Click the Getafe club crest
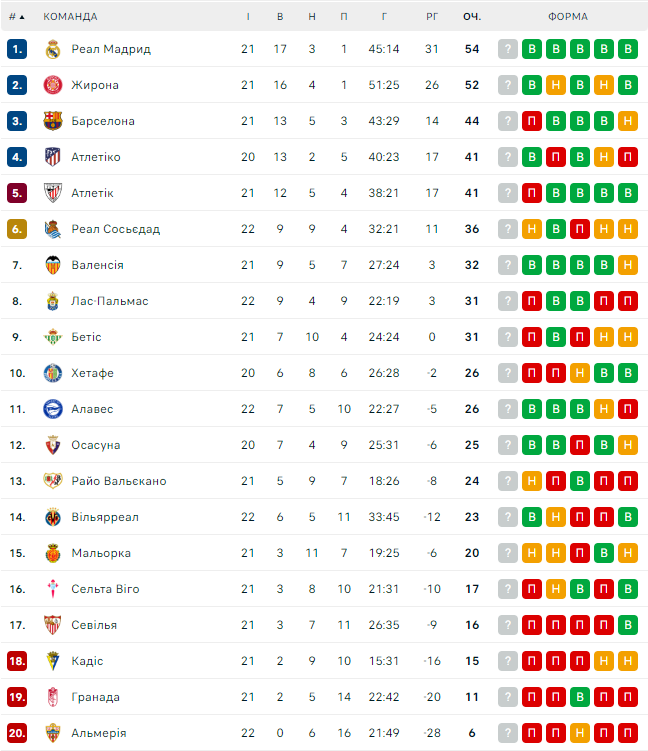Image resolution: width=648 pixels, height=751 pixels. (x=53, y=373)
